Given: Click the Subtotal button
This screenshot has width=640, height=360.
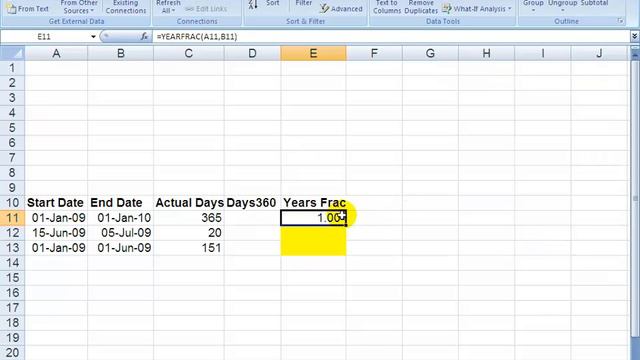Looking at the screenshot, I should (594, 4).
